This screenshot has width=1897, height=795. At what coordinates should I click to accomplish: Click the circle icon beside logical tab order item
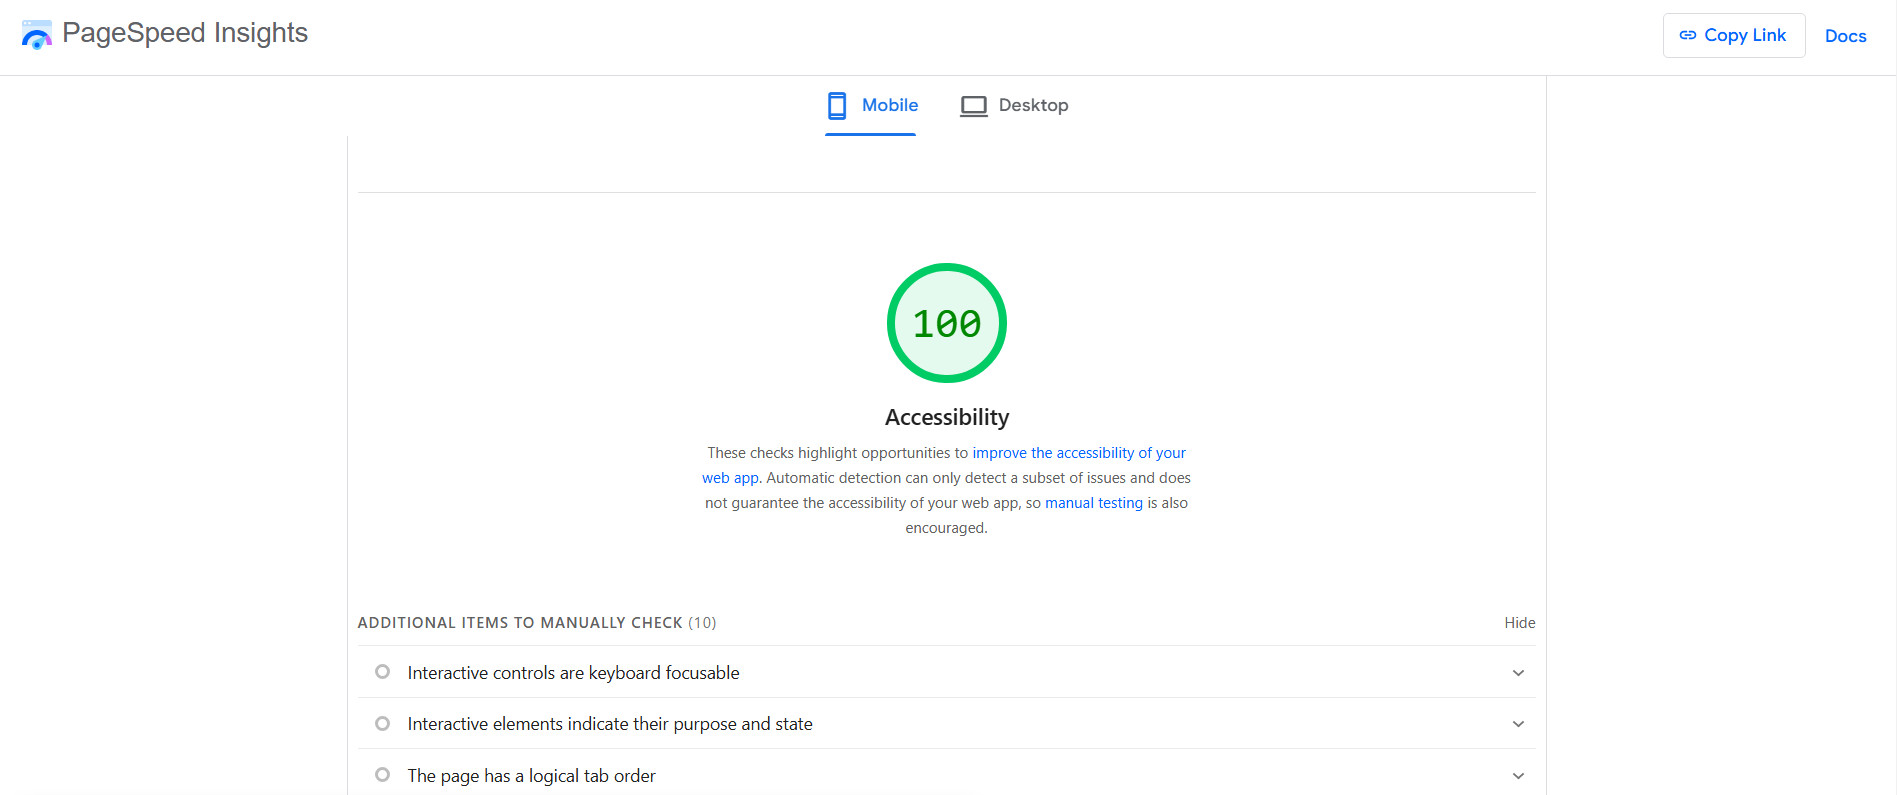[382, 775]
